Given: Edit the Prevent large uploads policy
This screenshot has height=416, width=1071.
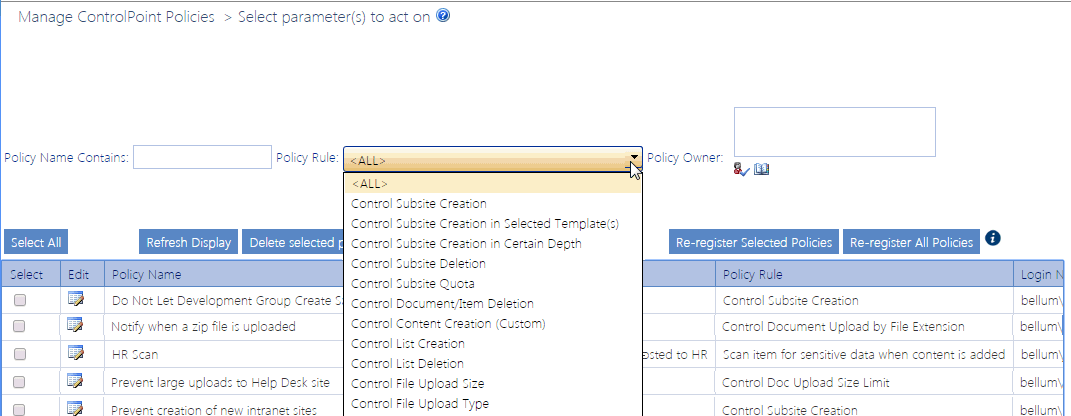Looking at the screenshot, I should pyautogui.click(x=76, y=380).
